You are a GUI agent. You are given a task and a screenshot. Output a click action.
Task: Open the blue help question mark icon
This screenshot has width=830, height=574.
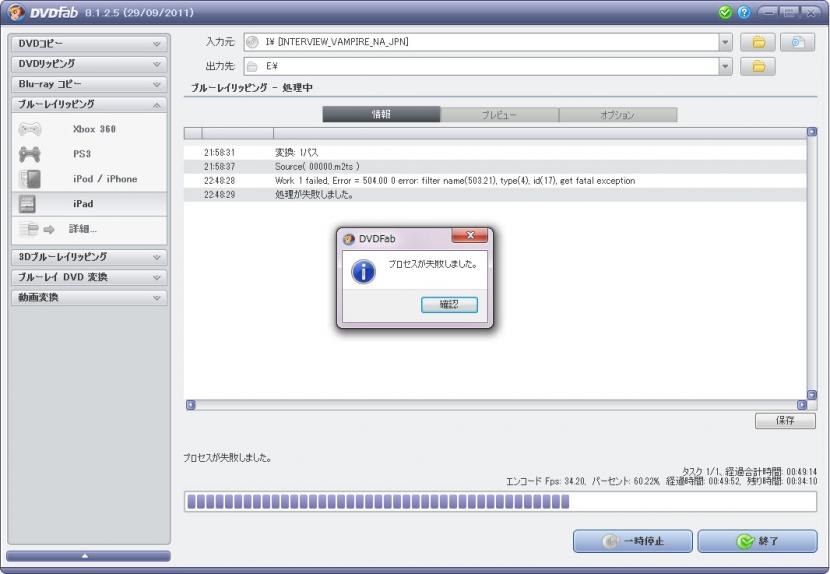point(744,12)
